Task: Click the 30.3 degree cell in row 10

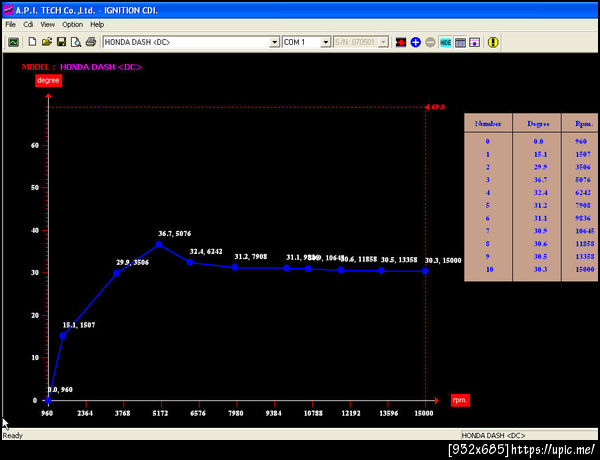Action: [x=540, y=269]
